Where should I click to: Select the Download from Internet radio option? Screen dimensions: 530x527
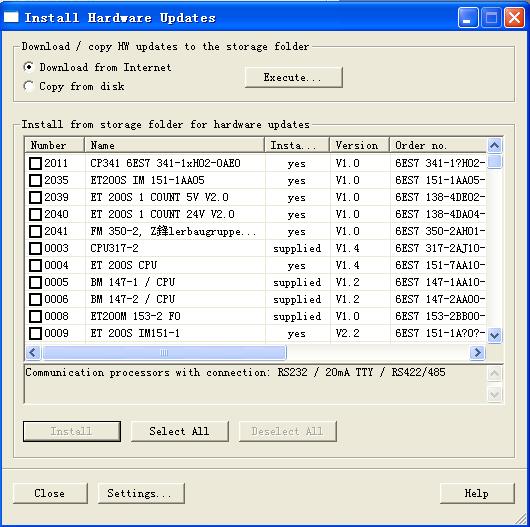tap(29, 67)
